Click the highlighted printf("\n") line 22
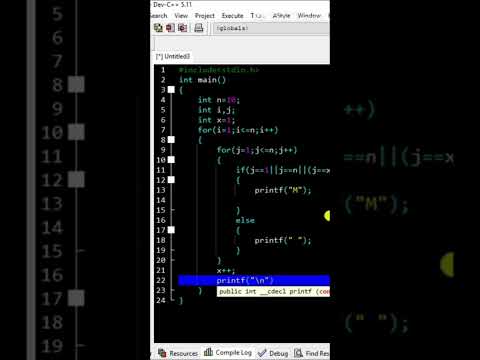Screen dimensions: 480x360 (x=254, y=280)
